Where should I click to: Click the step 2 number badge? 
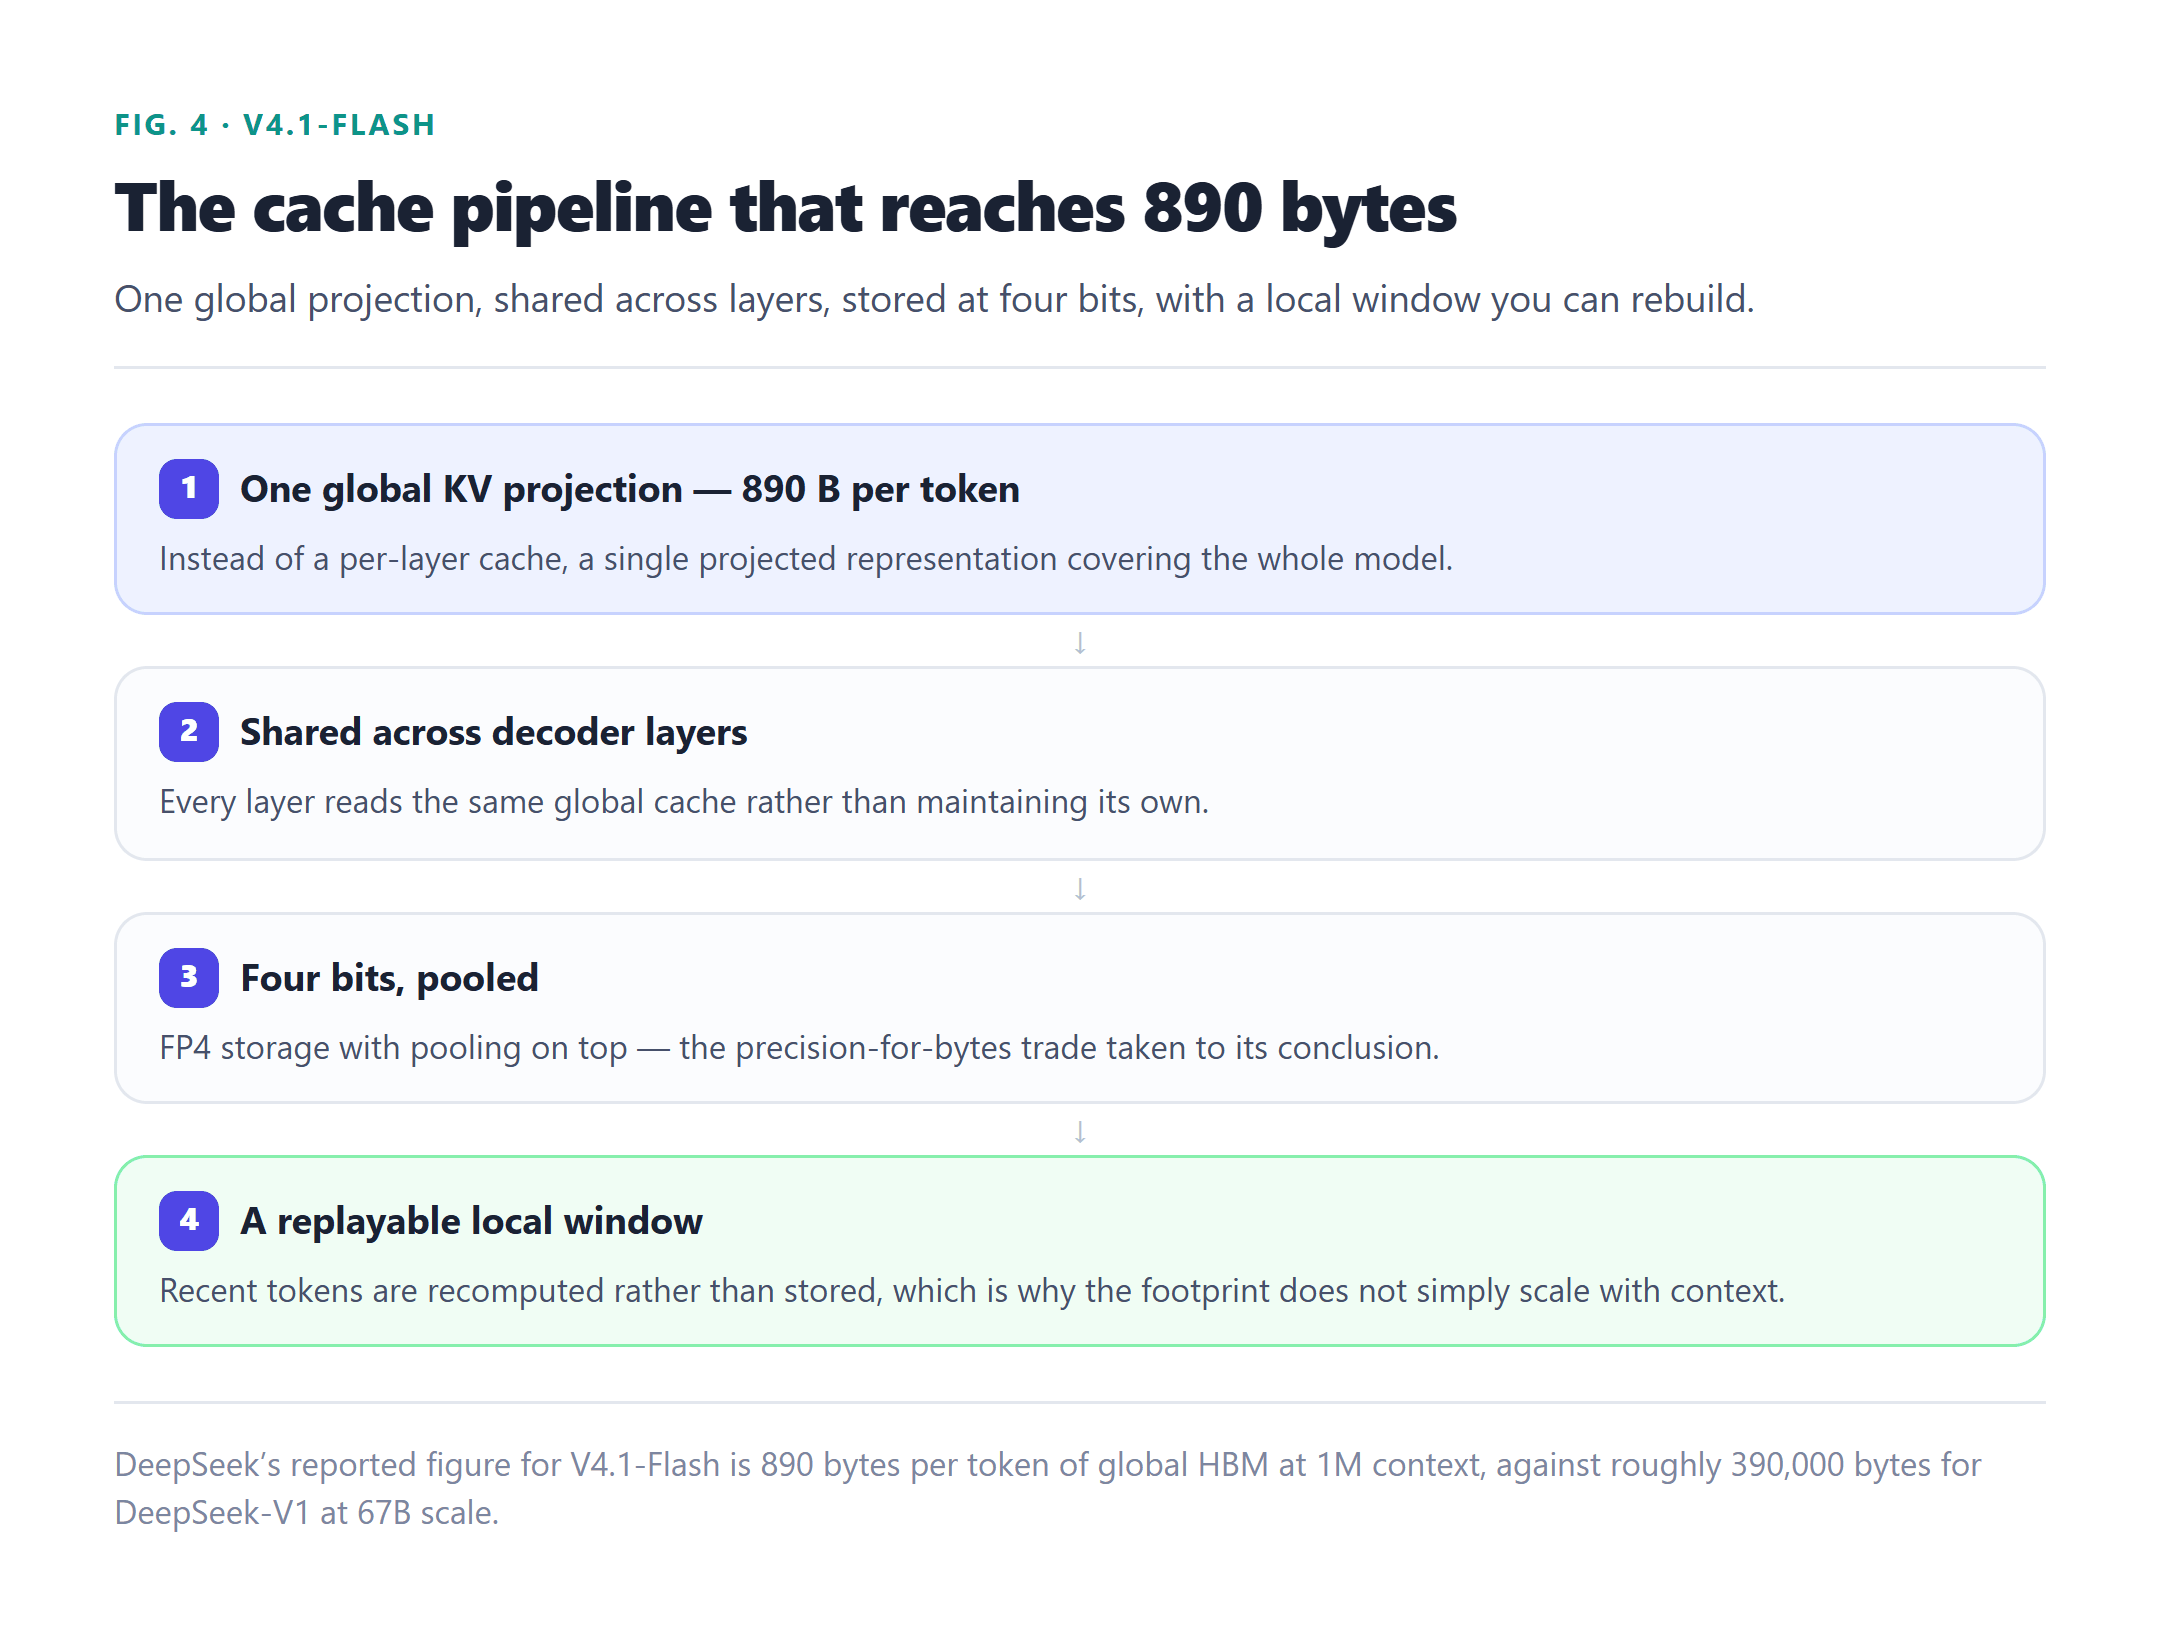189,732
